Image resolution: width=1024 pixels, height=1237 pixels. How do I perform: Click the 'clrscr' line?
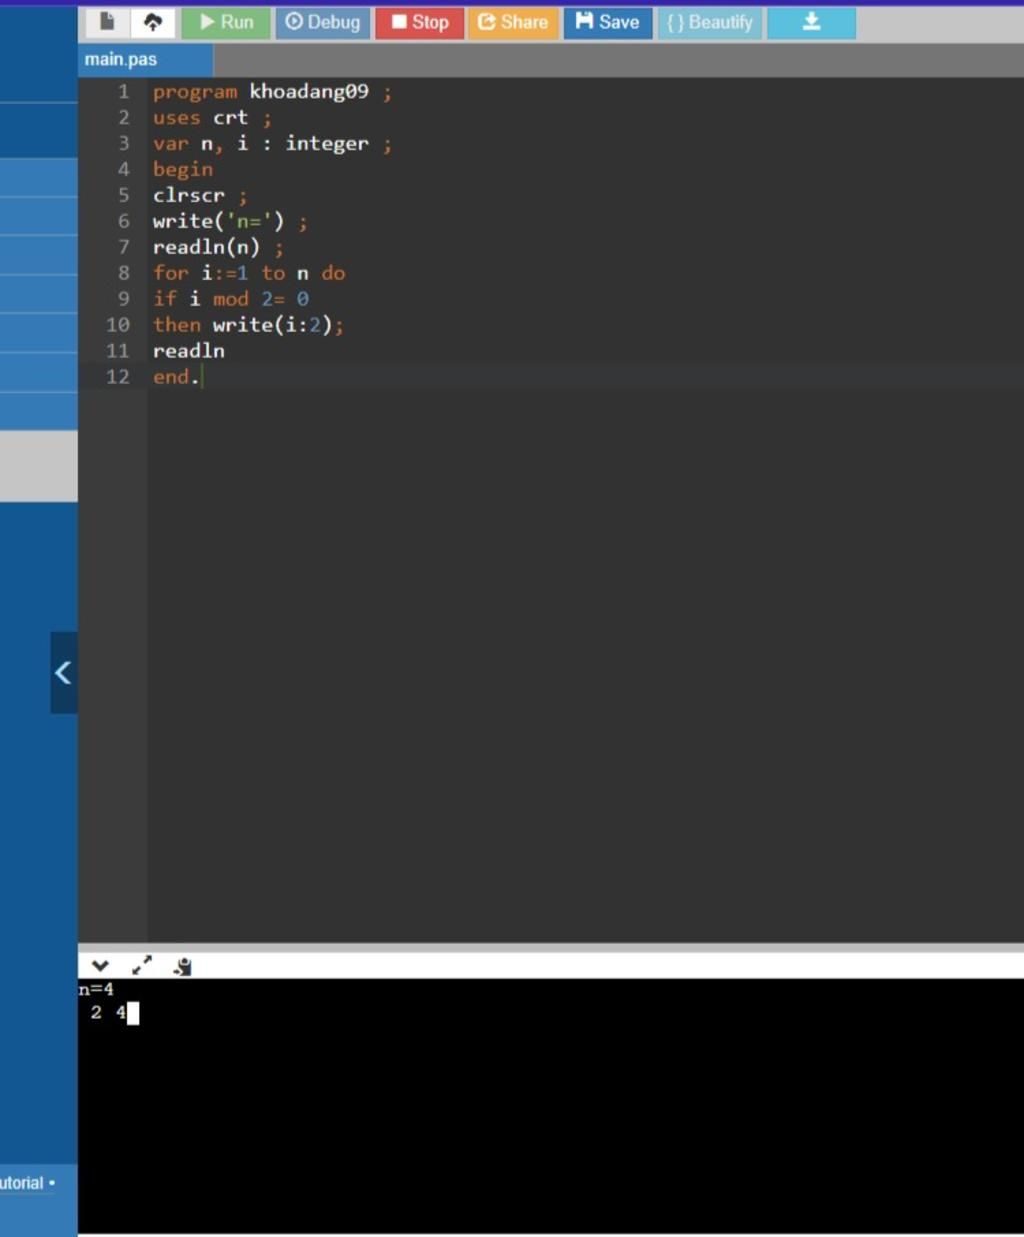(200, 196)
